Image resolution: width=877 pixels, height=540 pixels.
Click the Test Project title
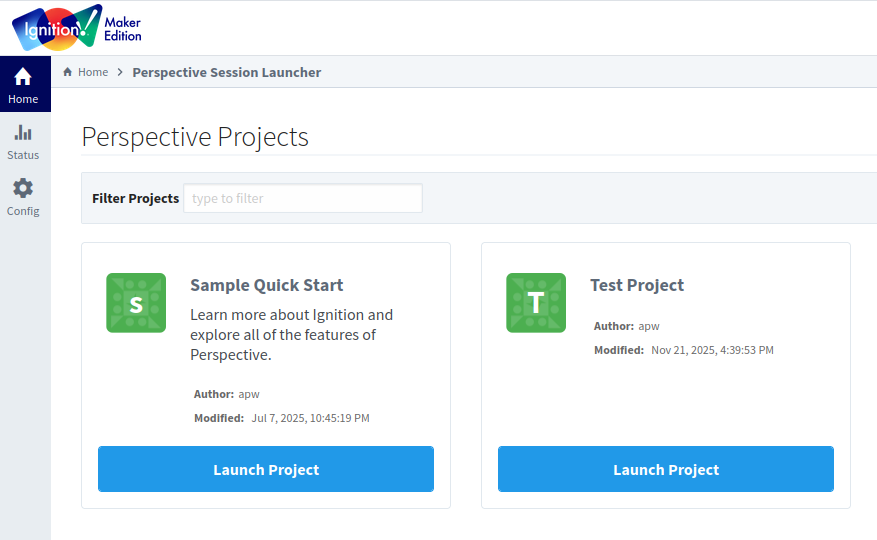637,285
